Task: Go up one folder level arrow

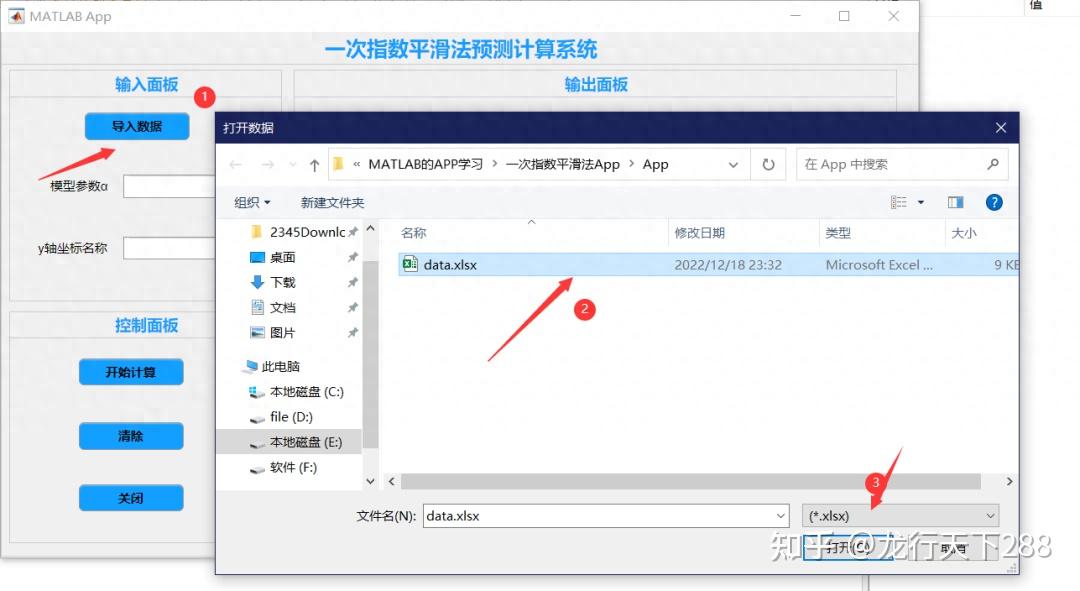Action: (x=315, y=165)
